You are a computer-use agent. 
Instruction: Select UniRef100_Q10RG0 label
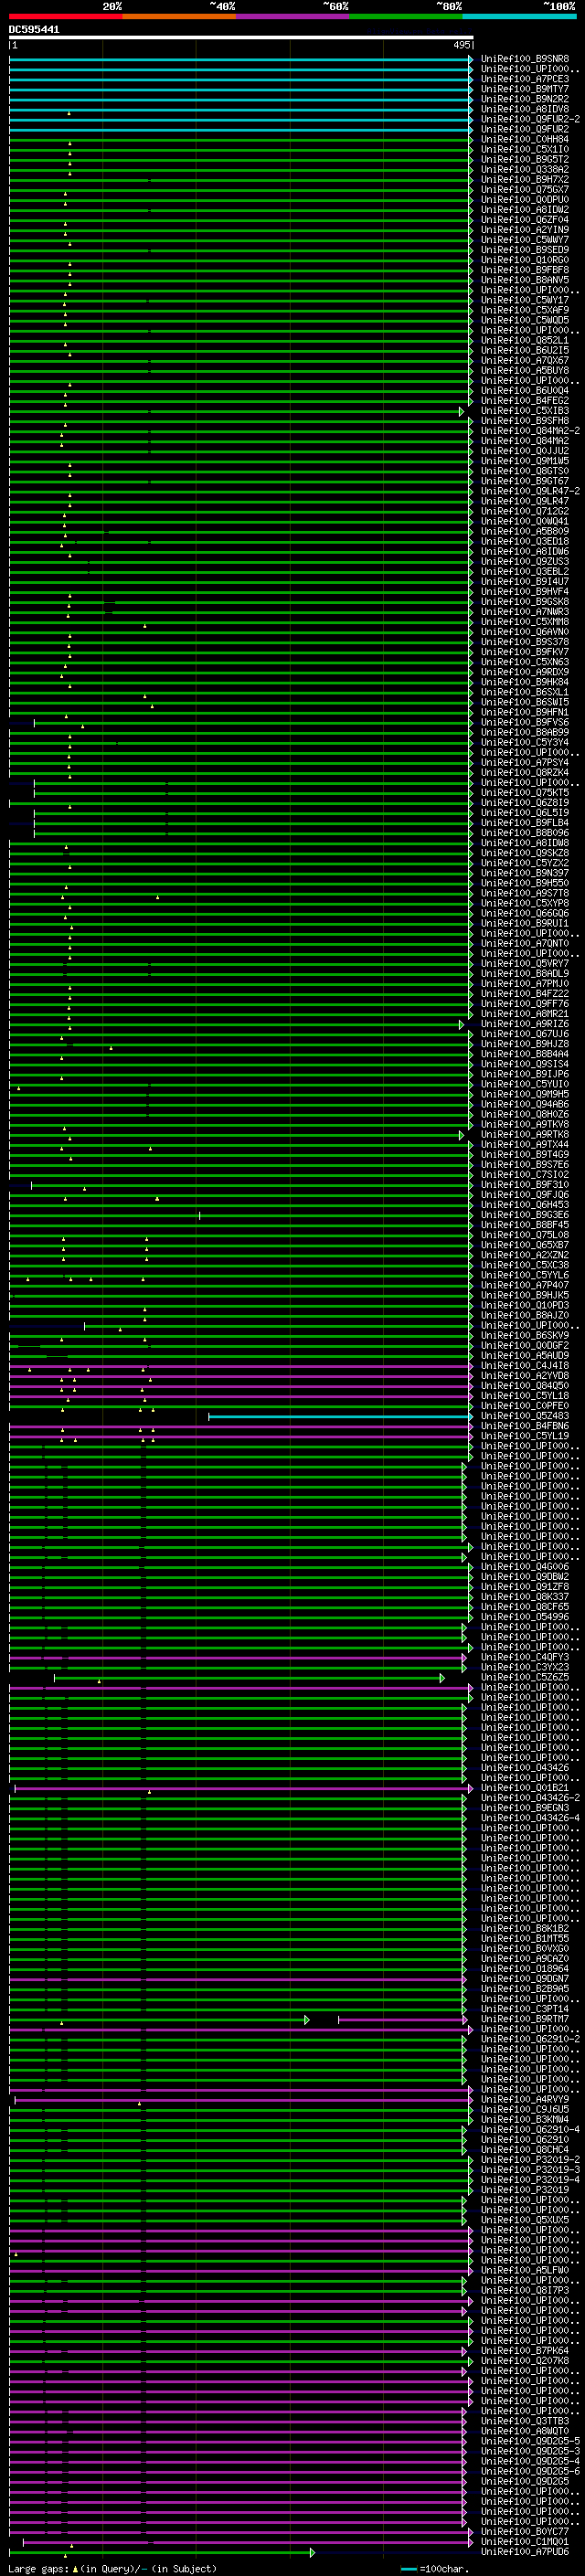(525, 260)
